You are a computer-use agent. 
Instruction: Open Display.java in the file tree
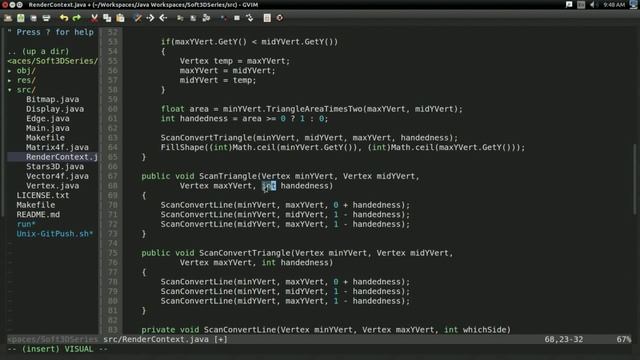pyautogui.click(x=55, y=109)
